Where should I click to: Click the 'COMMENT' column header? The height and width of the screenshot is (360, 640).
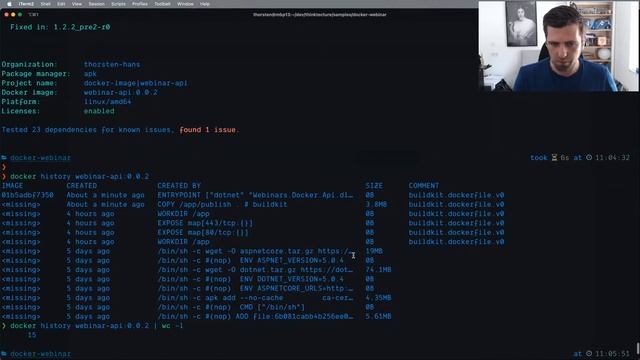tap(424, 186)
